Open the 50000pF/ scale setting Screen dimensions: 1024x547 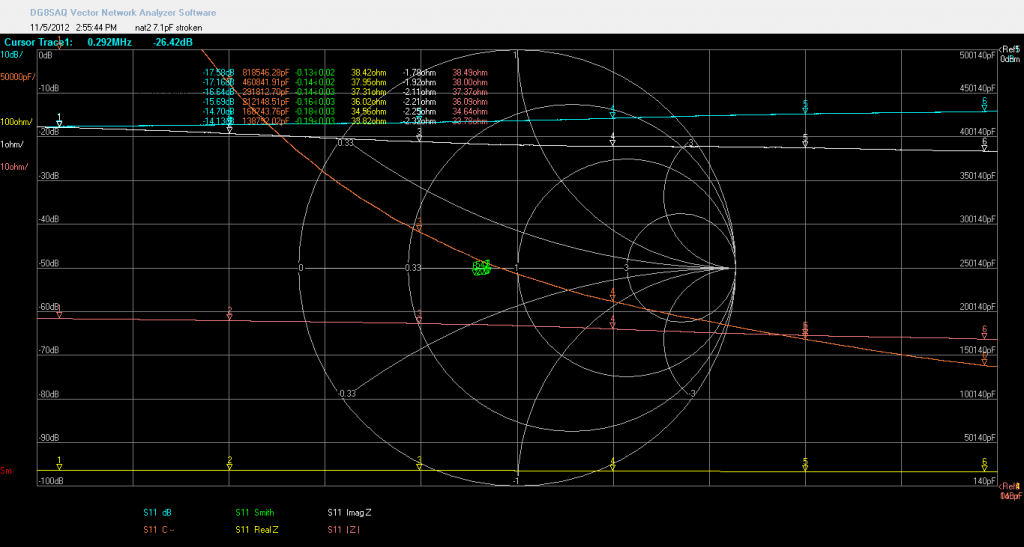tap(17, 76)
